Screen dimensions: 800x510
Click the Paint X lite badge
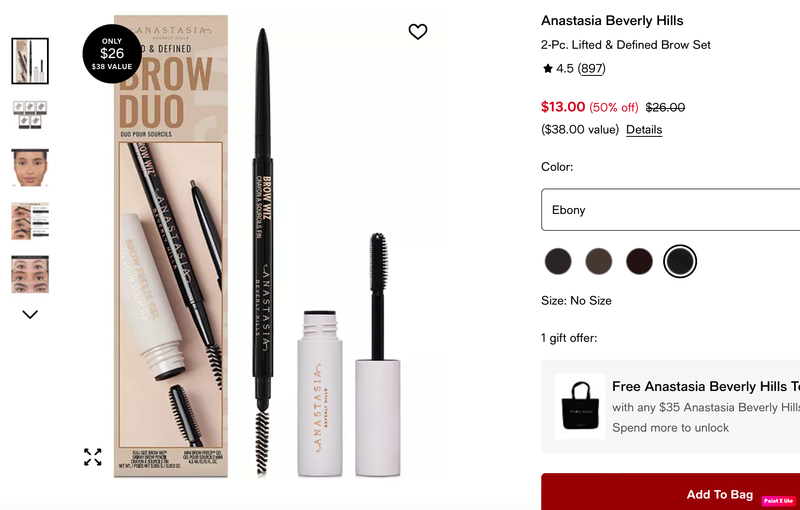779,501
